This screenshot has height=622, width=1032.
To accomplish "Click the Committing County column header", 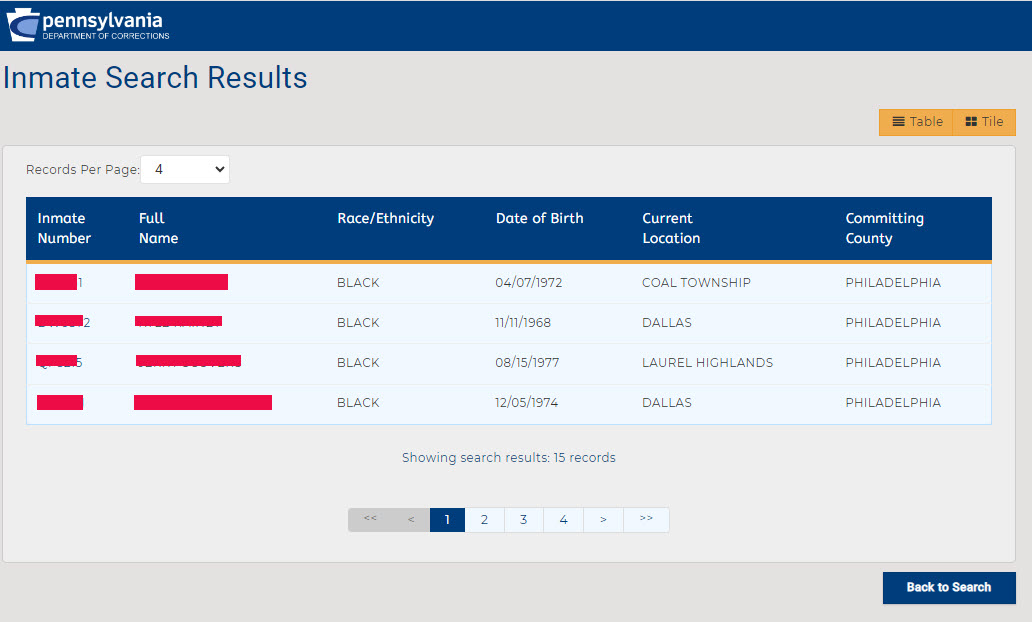I will pyautogui.click(x=884, y=228).
